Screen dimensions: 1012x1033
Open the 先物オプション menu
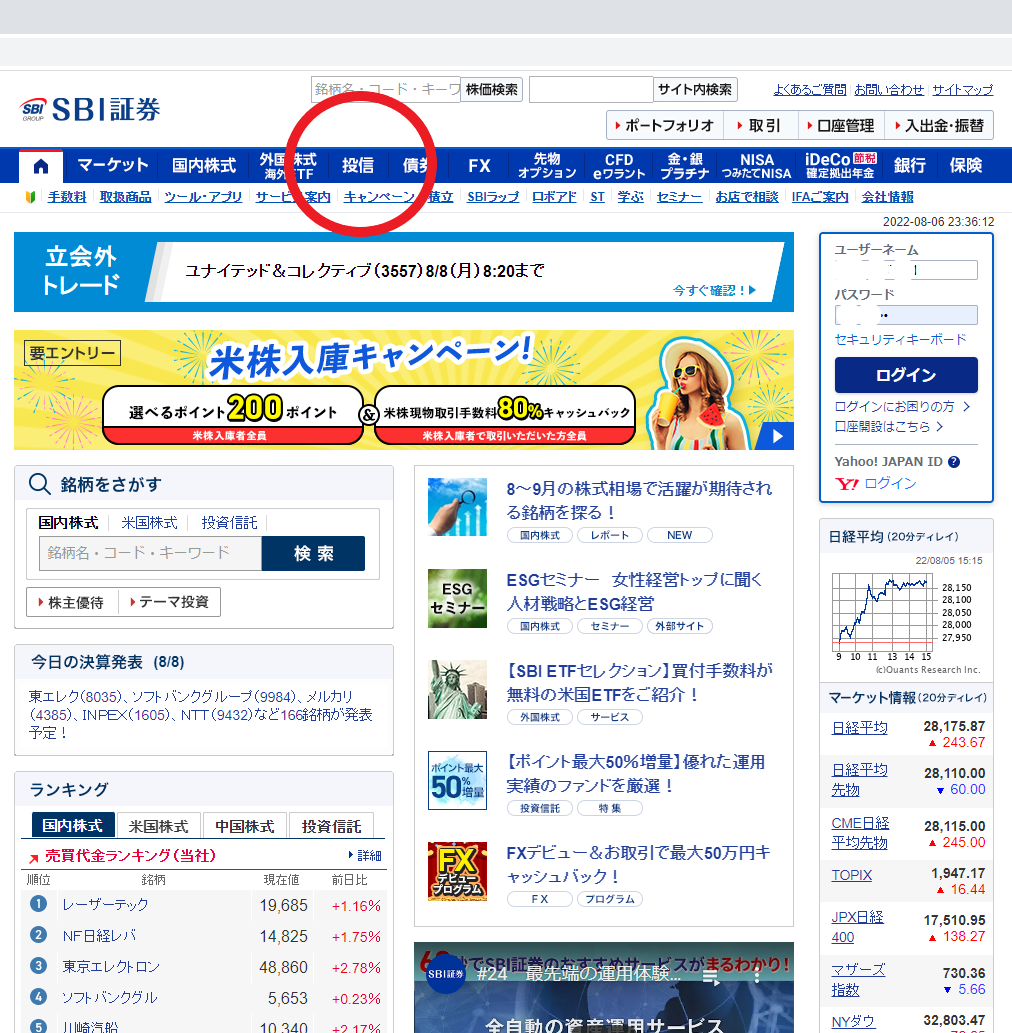(x=547, y=165)
